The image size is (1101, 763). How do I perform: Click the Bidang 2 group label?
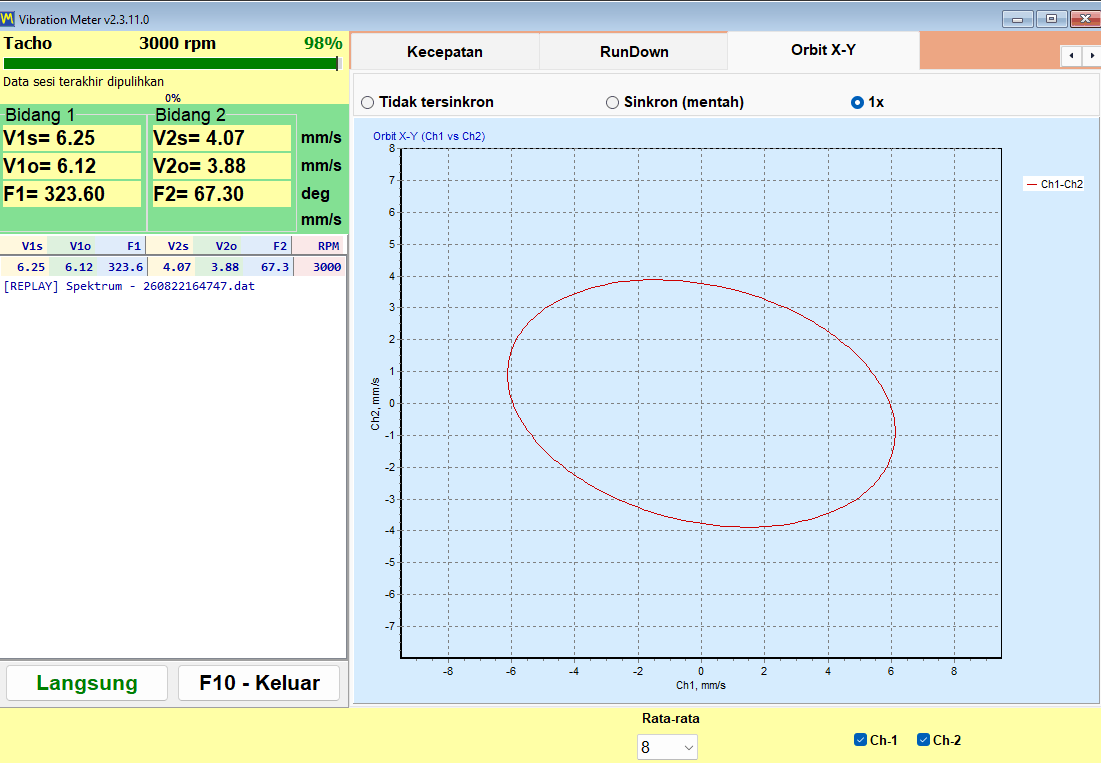pos(190,115)
